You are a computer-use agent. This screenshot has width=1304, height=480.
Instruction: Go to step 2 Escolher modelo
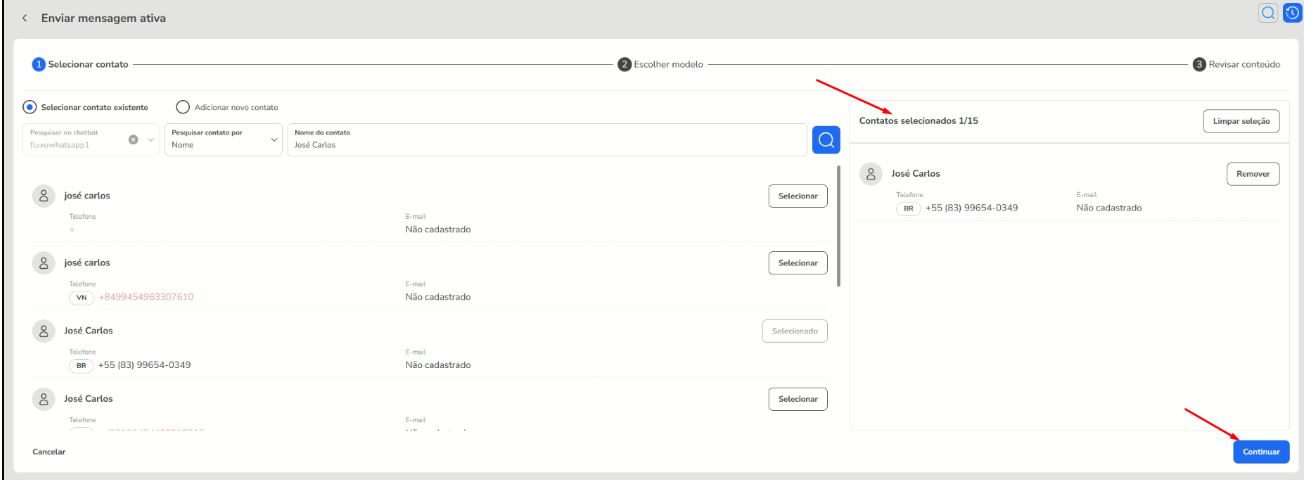pos(660,64)
